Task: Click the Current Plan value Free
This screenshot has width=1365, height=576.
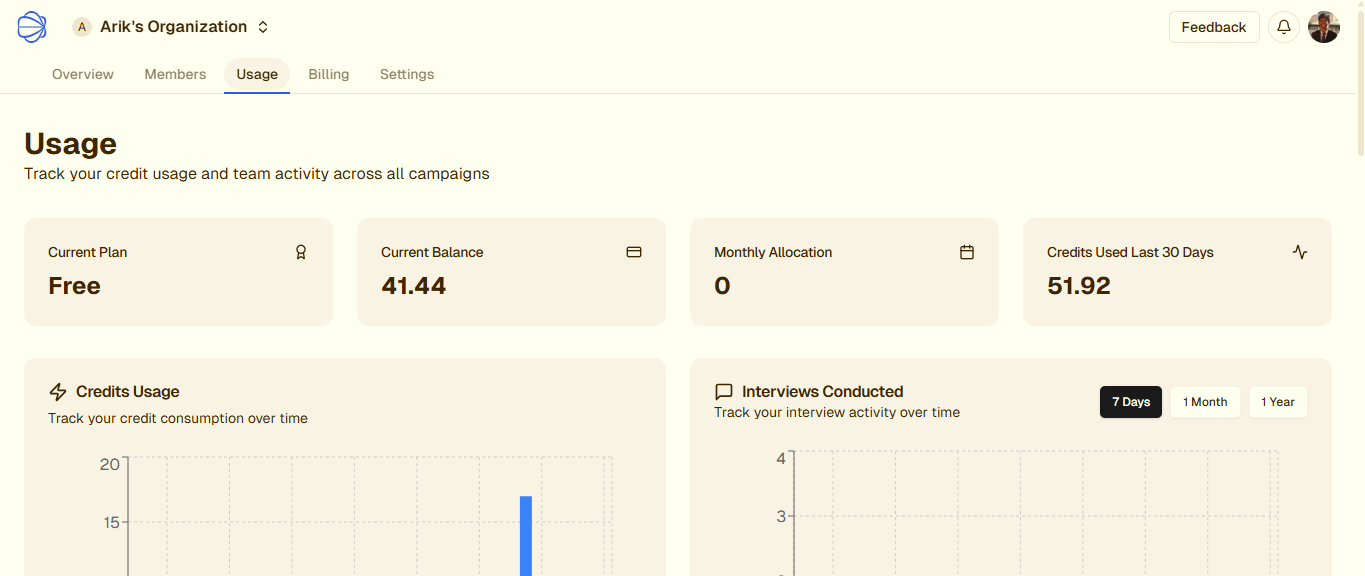Action: (74, 286)
